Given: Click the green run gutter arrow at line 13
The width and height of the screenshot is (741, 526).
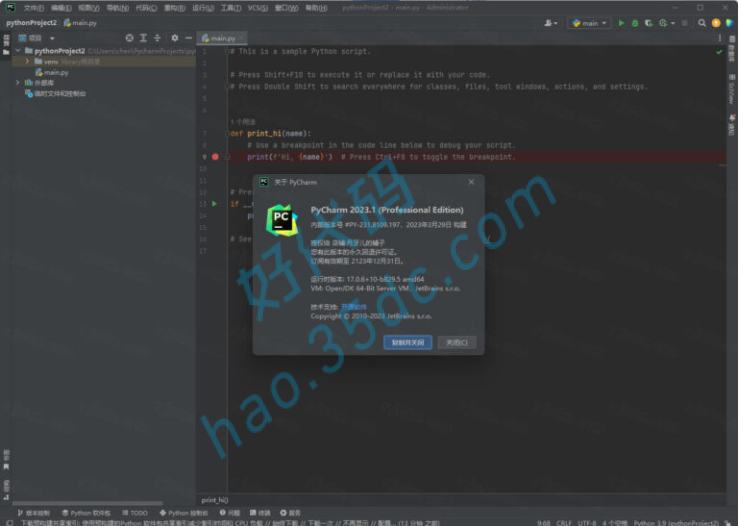Looking at the screenshot, I should click(x=215, y=204).
